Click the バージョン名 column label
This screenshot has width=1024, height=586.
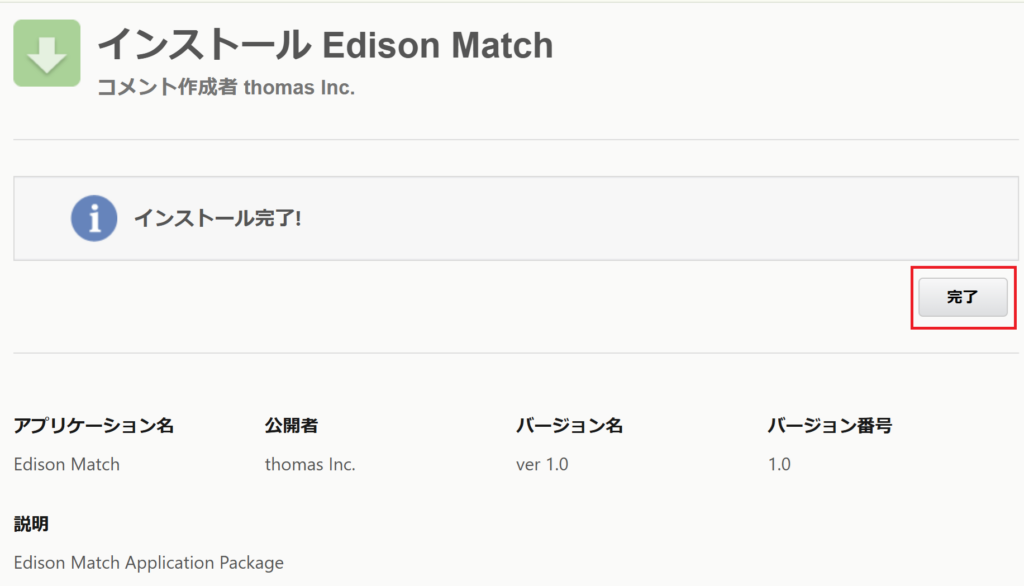pos(569,426)
